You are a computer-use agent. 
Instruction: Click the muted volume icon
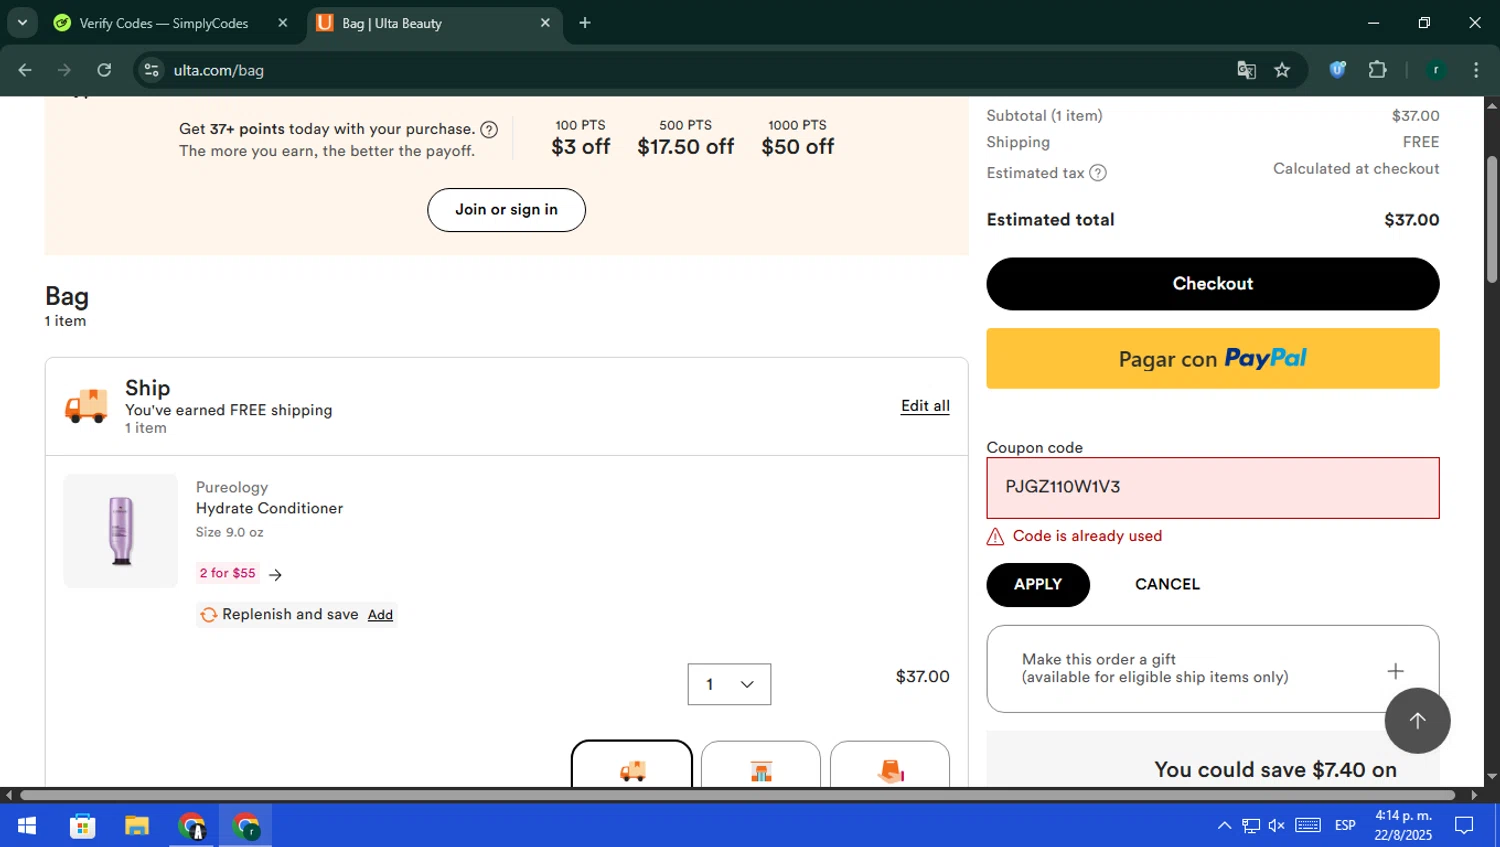coord(1277,826)
